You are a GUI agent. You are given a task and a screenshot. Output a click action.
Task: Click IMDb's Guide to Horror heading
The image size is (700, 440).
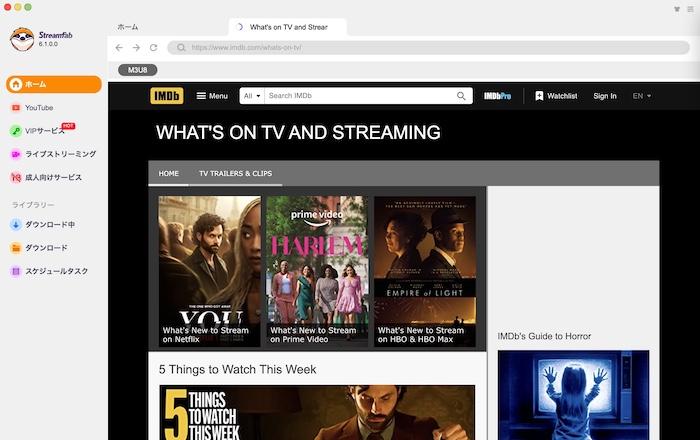click(544, 336)
